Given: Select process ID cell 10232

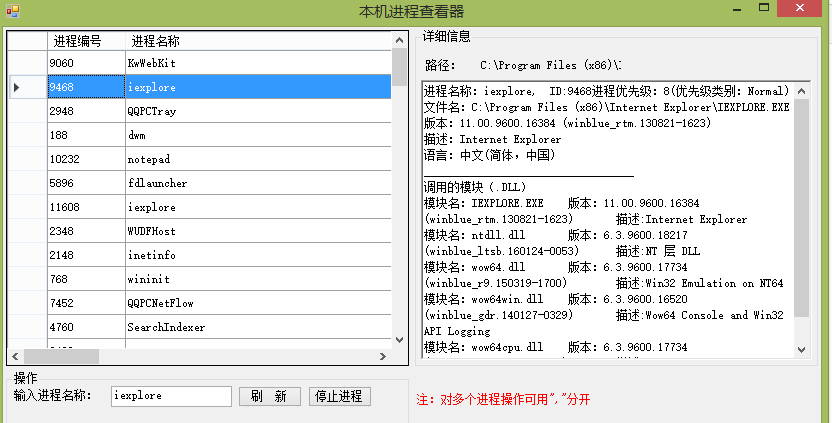Looking at the screenshot, I should pyautogui.click(x=86, y=159).
